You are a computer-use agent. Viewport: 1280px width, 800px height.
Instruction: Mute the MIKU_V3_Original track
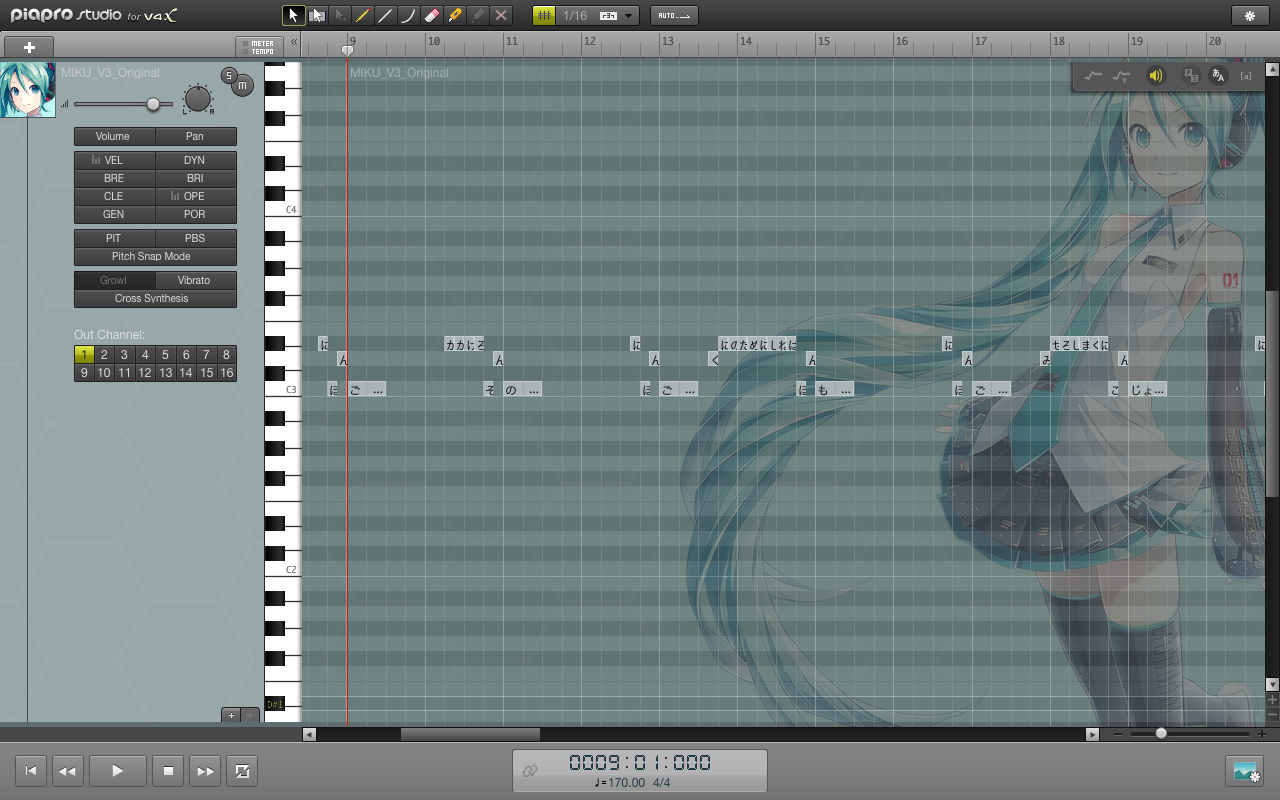tap(243, 87)
